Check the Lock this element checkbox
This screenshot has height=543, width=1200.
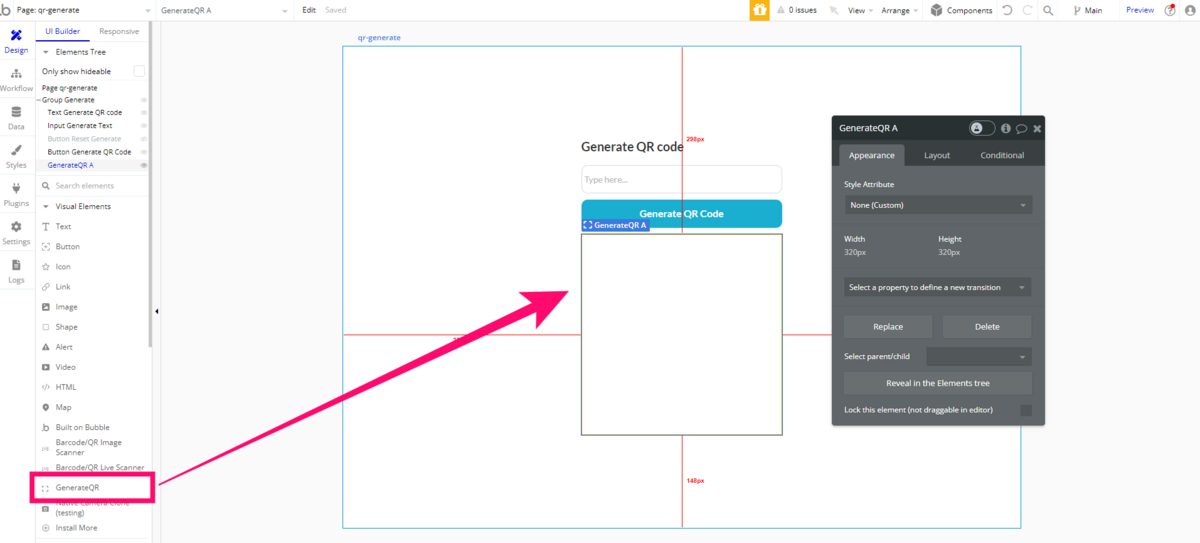click(x=1026, y=410)
